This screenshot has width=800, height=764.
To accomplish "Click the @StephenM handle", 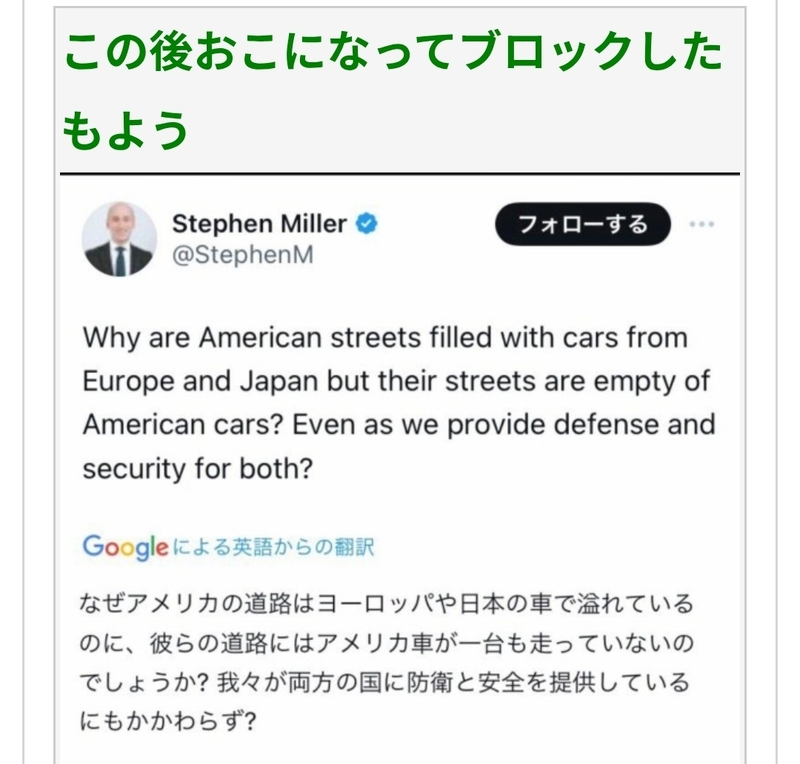I will [x=243, y=255].
